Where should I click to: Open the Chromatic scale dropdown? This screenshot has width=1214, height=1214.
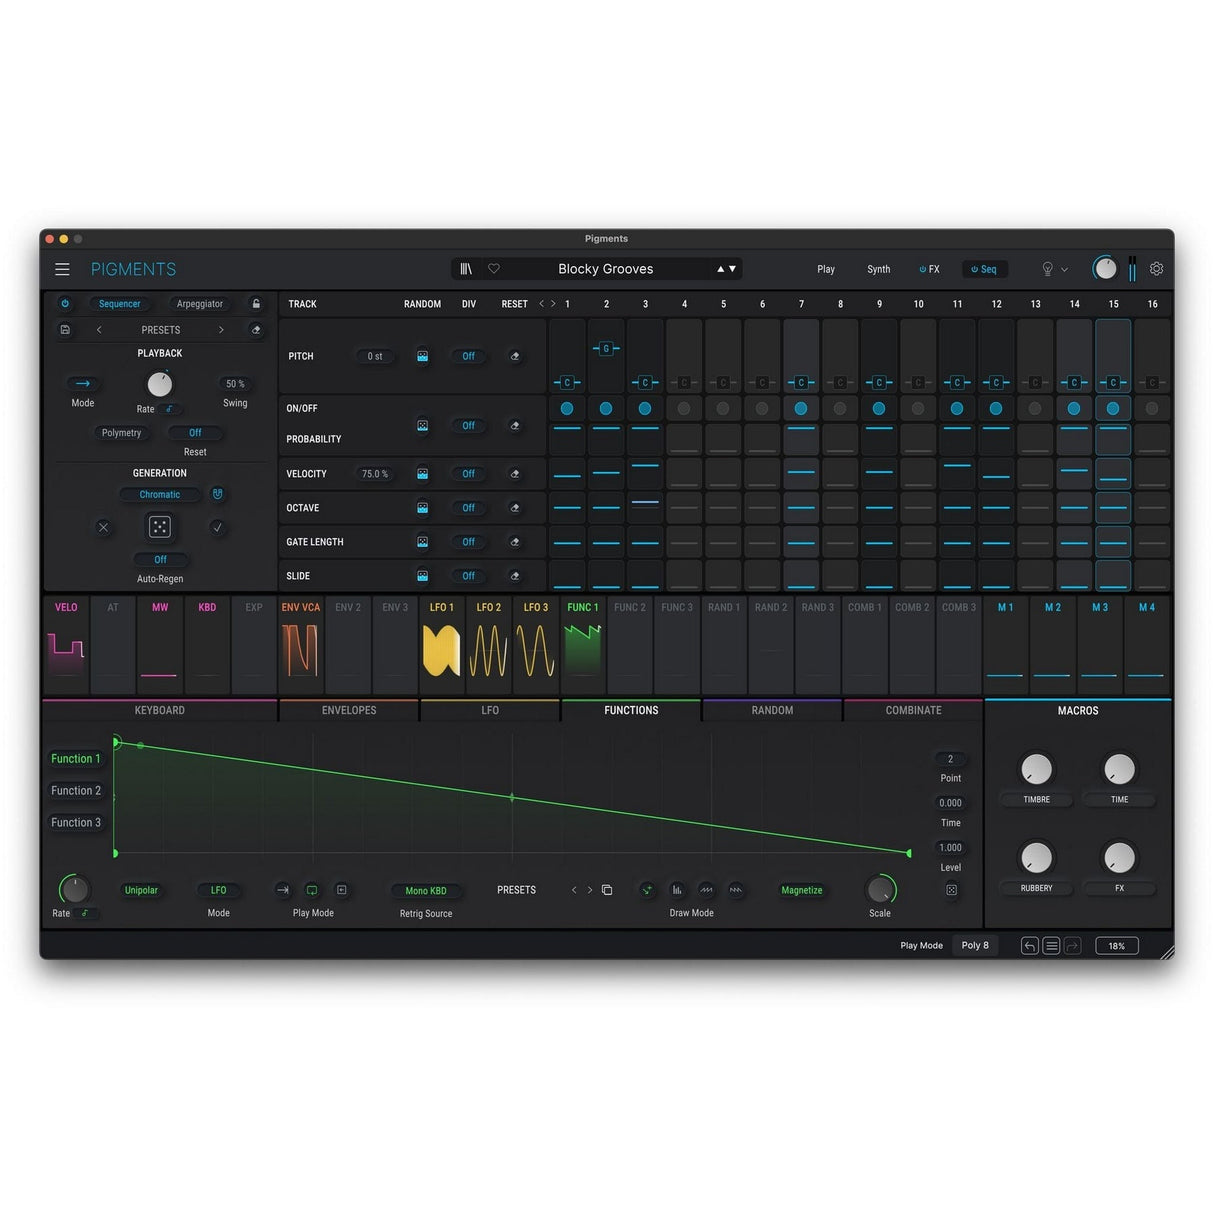tap(159, 494)
